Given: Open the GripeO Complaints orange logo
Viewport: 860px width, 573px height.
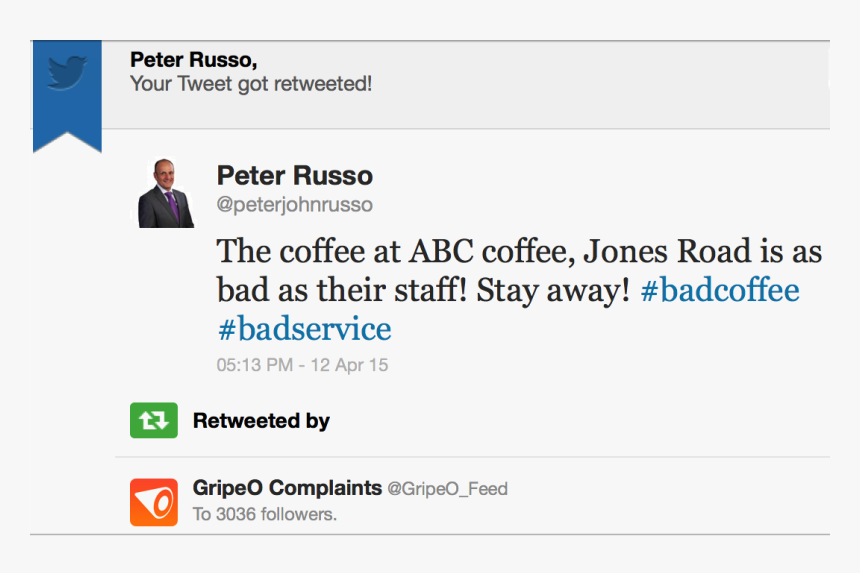Looking at the screenshot, I should click(153, 502).
